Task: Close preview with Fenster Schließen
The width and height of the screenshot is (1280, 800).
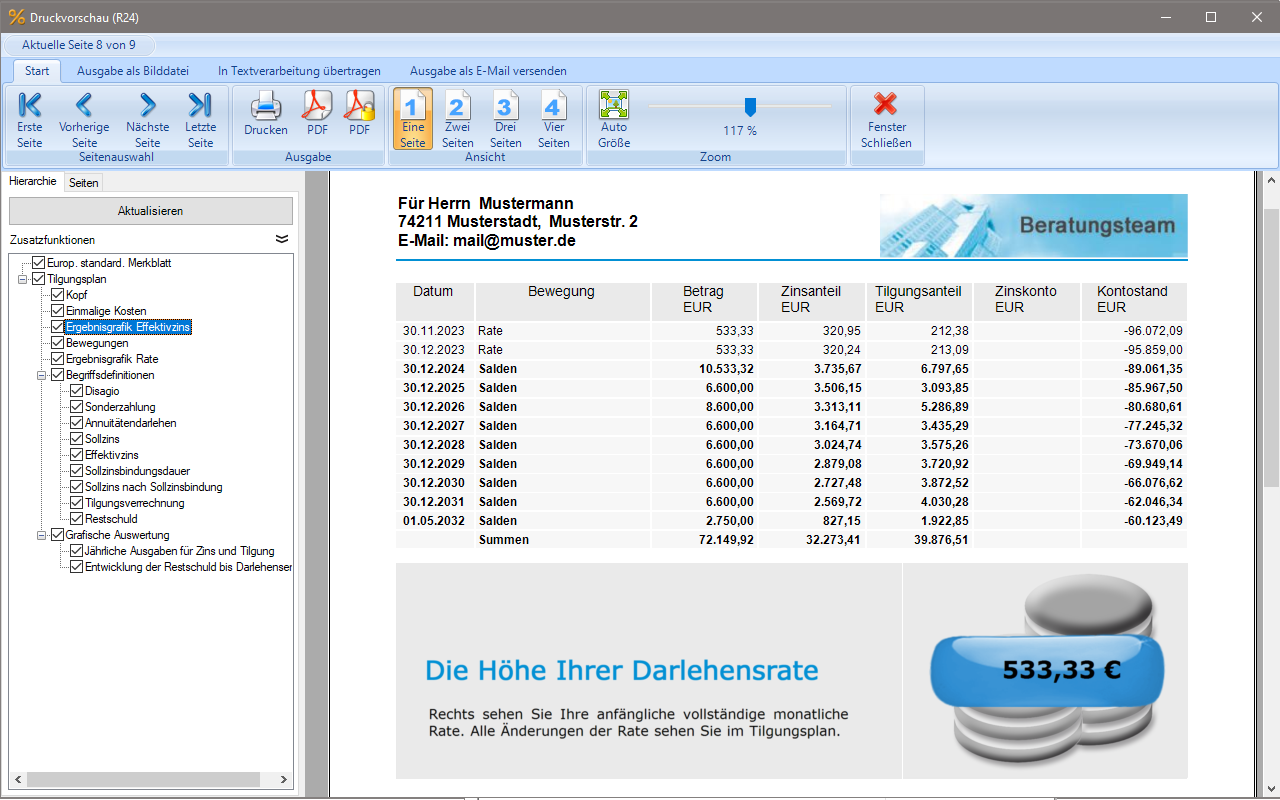Action: pyautogui.click(x=886, y=119)
